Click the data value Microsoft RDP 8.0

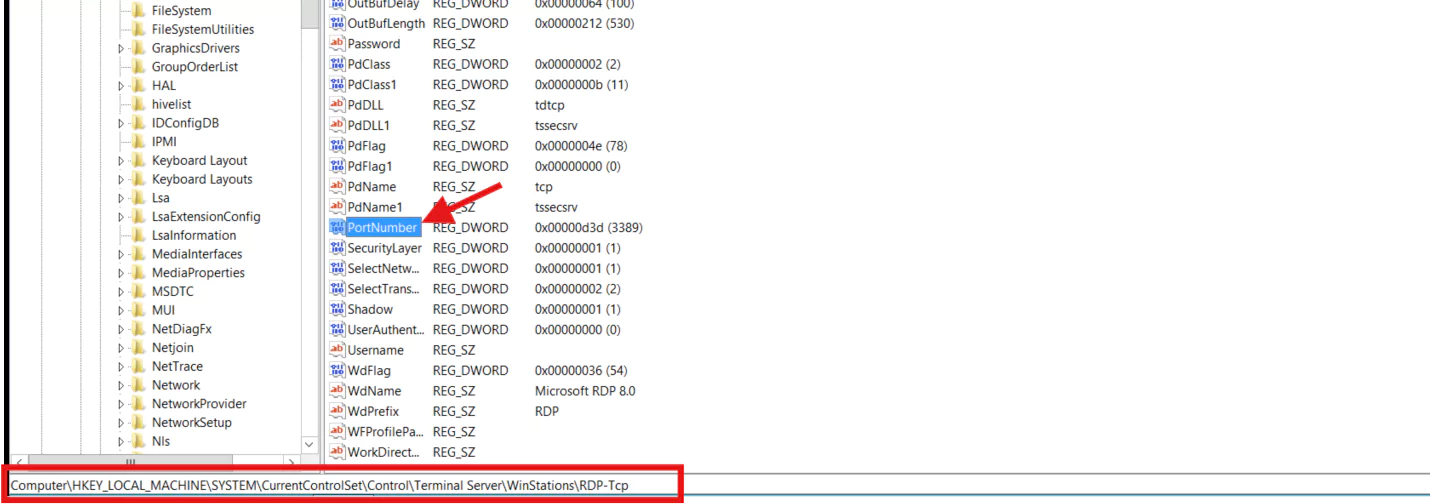coord(585,391)
